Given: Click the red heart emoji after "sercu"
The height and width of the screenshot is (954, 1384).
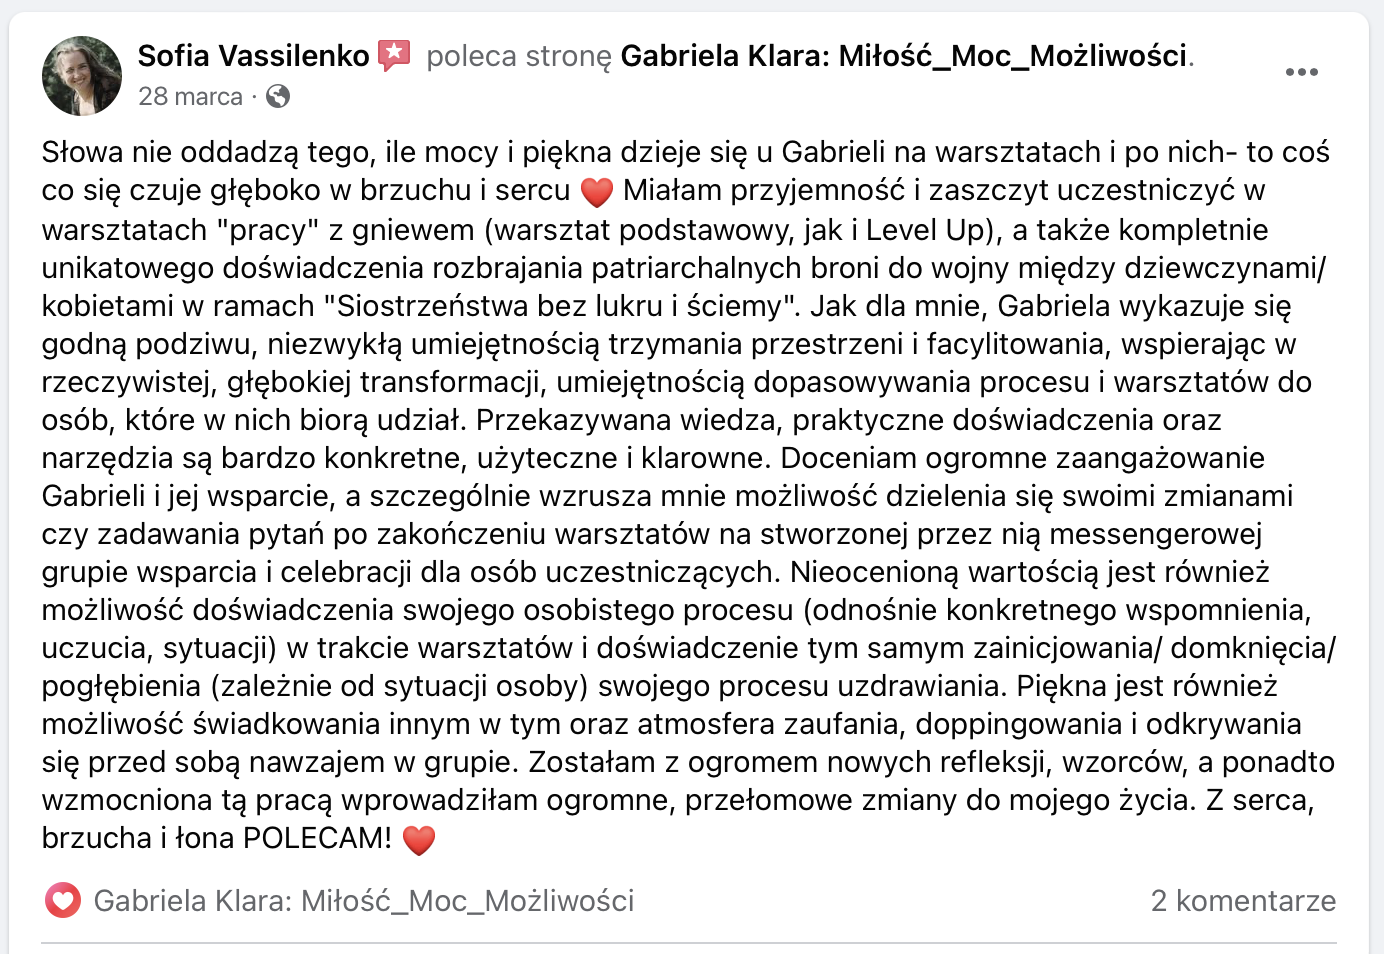Looking at the screenshot, I should (596, 191).
